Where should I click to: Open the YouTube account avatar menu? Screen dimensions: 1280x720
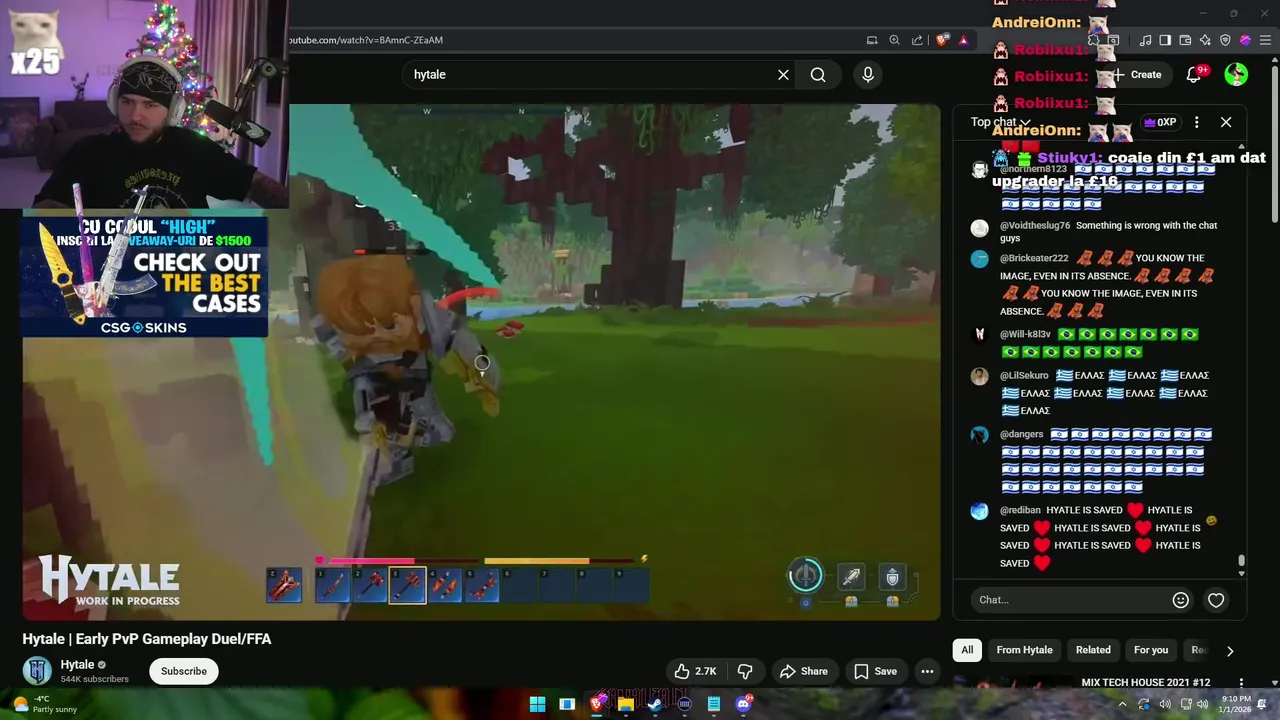point(1236,75)
